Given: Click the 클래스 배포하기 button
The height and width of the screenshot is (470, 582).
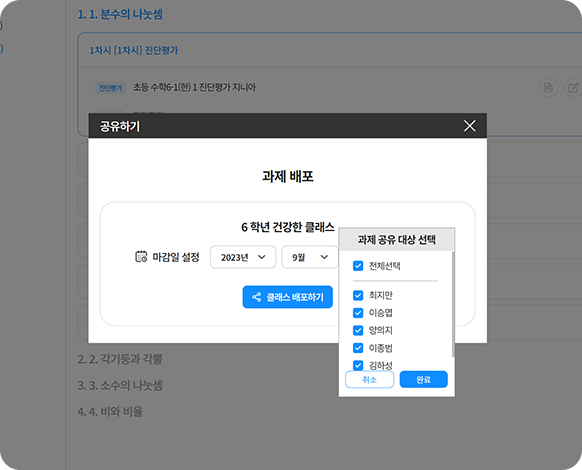Looking at the screenshot, I should (x=288, y=297).
